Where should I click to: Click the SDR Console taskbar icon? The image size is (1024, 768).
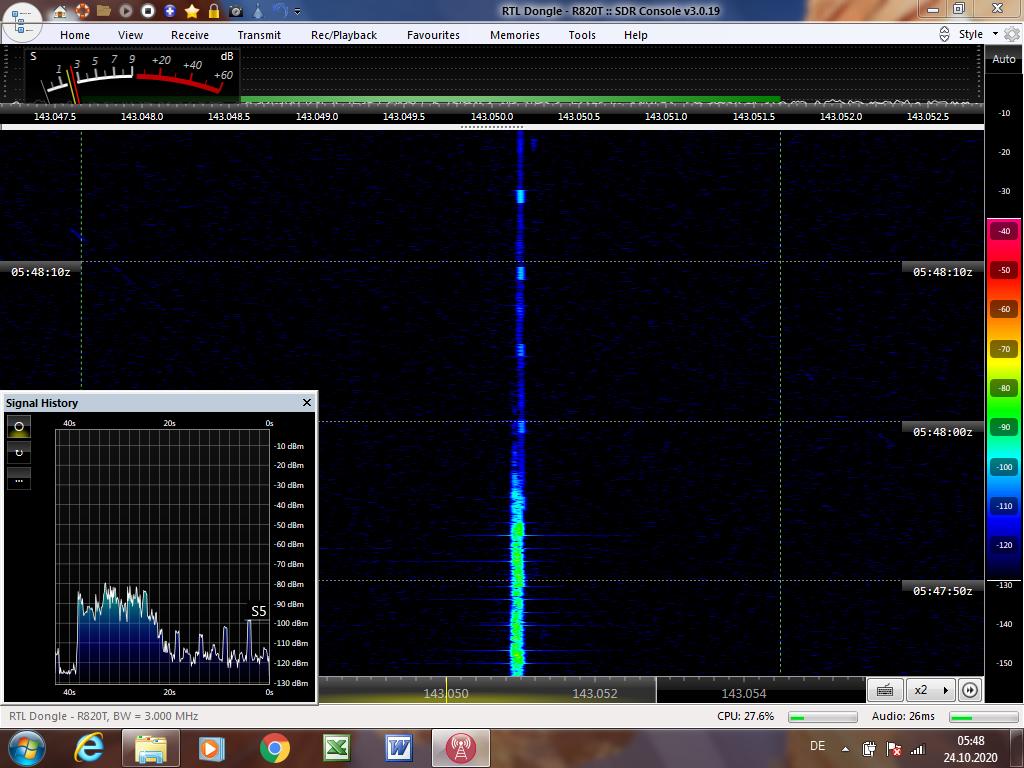[460, 748]
